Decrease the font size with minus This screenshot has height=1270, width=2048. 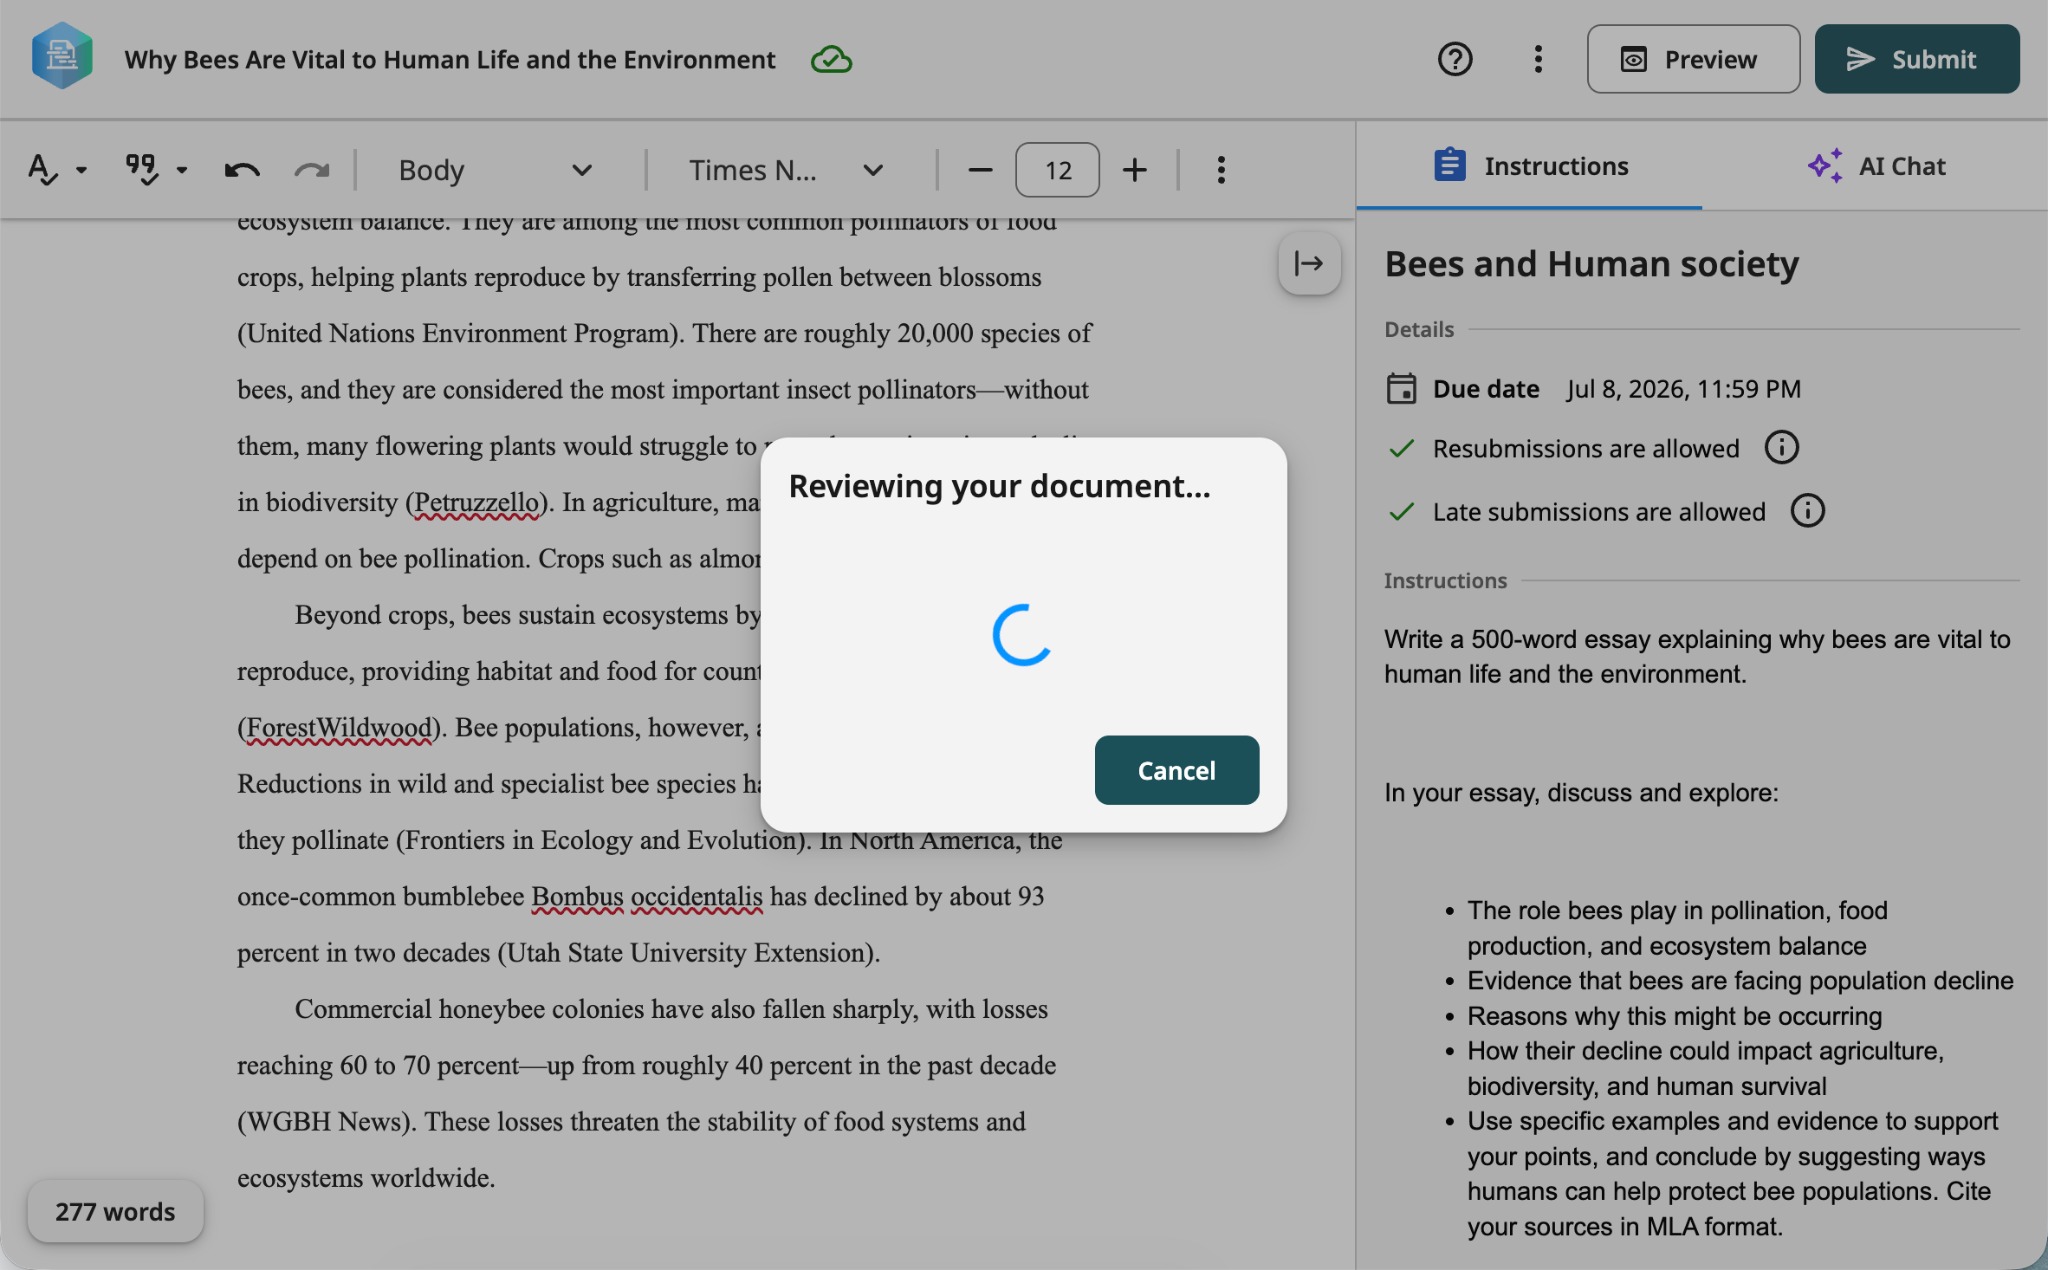(x=980, y=170)
